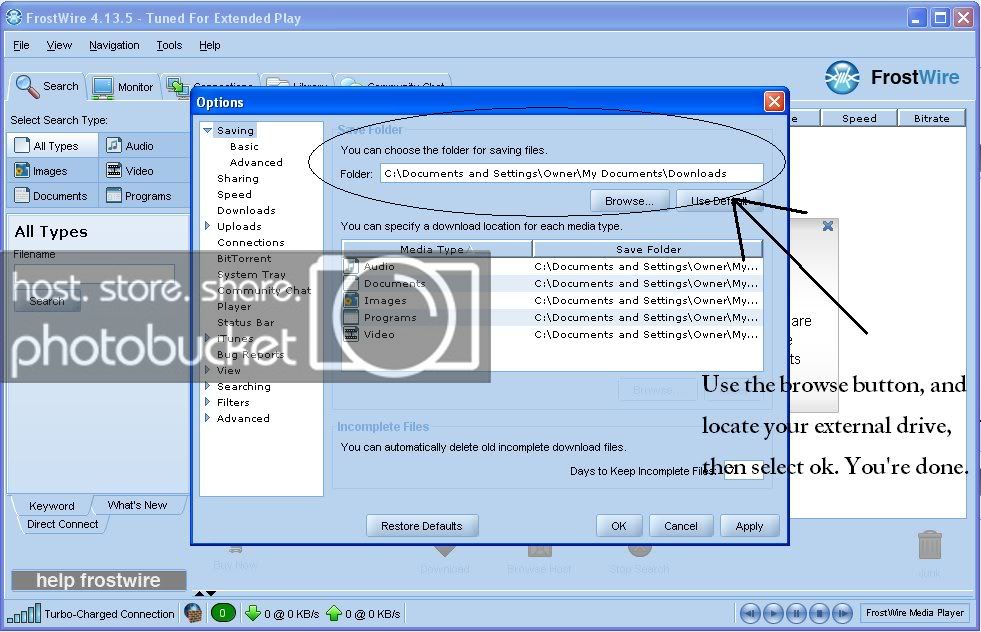Select the Images media type row
The height and width of the screenshot is (632, 981).
click(552, 300)
